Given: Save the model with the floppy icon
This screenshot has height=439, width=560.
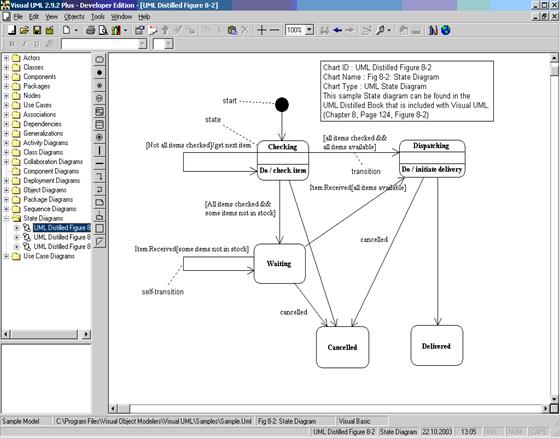Looking at the screenshot, I should click(x=37, y=30).
